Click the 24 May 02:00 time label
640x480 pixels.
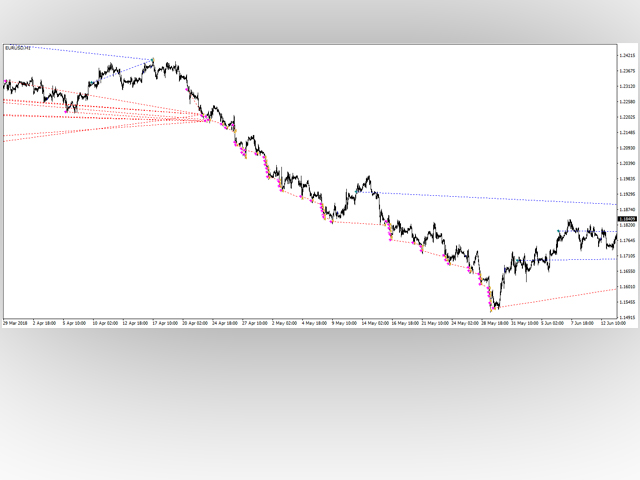(x=465, y=323)
